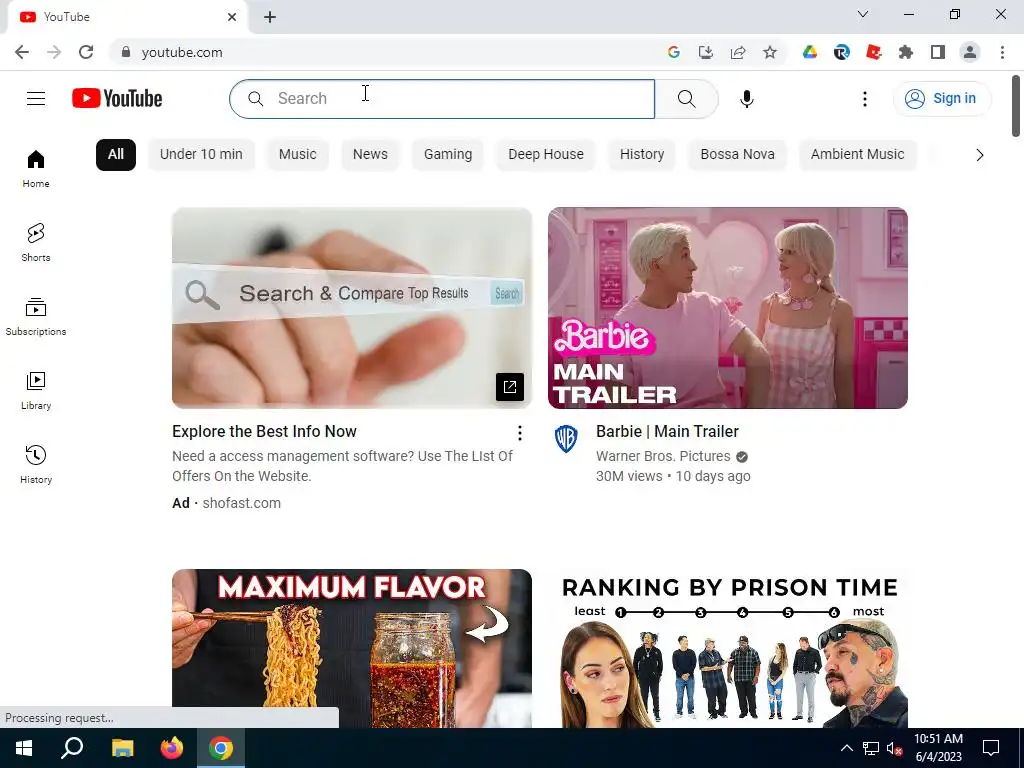Select the Bossa Nova chip
The height and width of the screenshot is (768, 1024).
click(737, 155)
